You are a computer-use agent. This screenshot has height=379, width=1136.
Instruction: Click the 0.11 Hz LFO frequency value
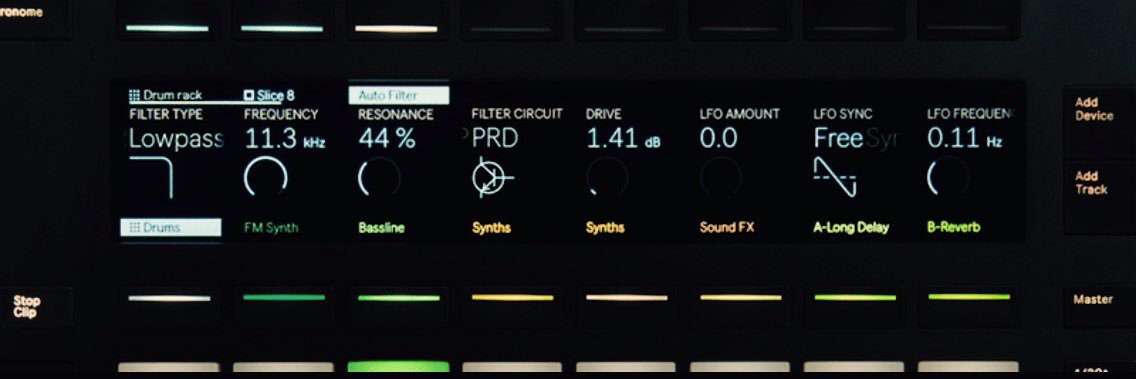[x=964, y=138]
